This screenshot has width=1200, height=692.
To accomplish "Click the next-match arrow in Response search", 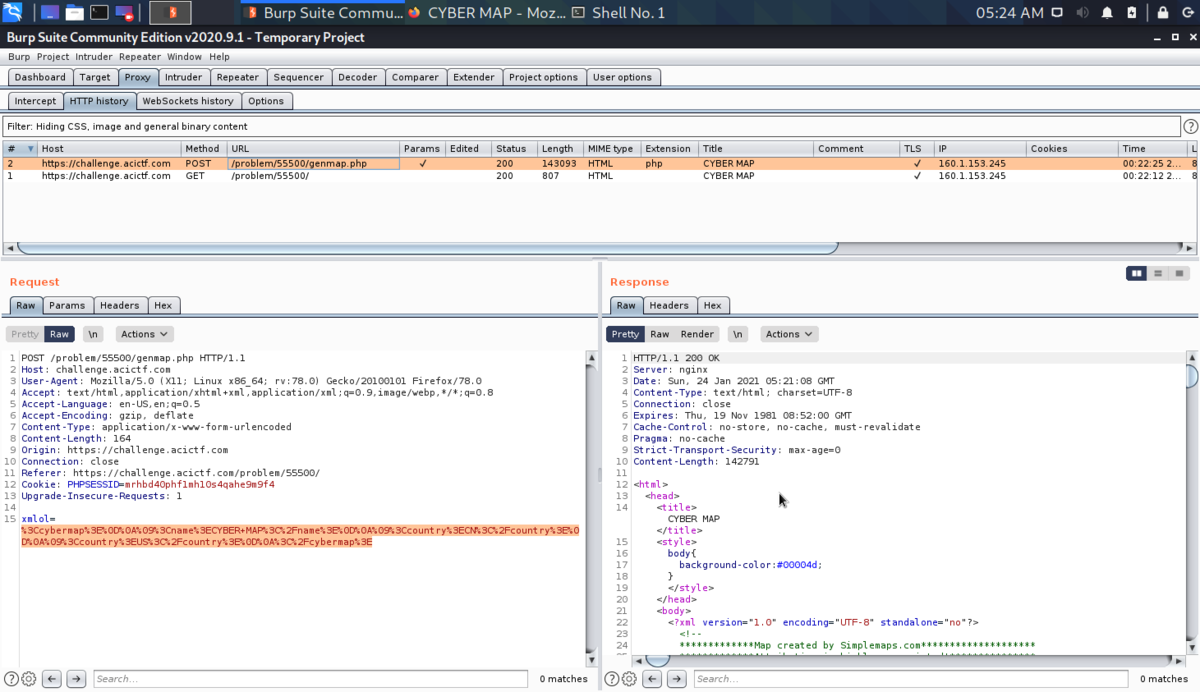I will [x=676, y=678].
